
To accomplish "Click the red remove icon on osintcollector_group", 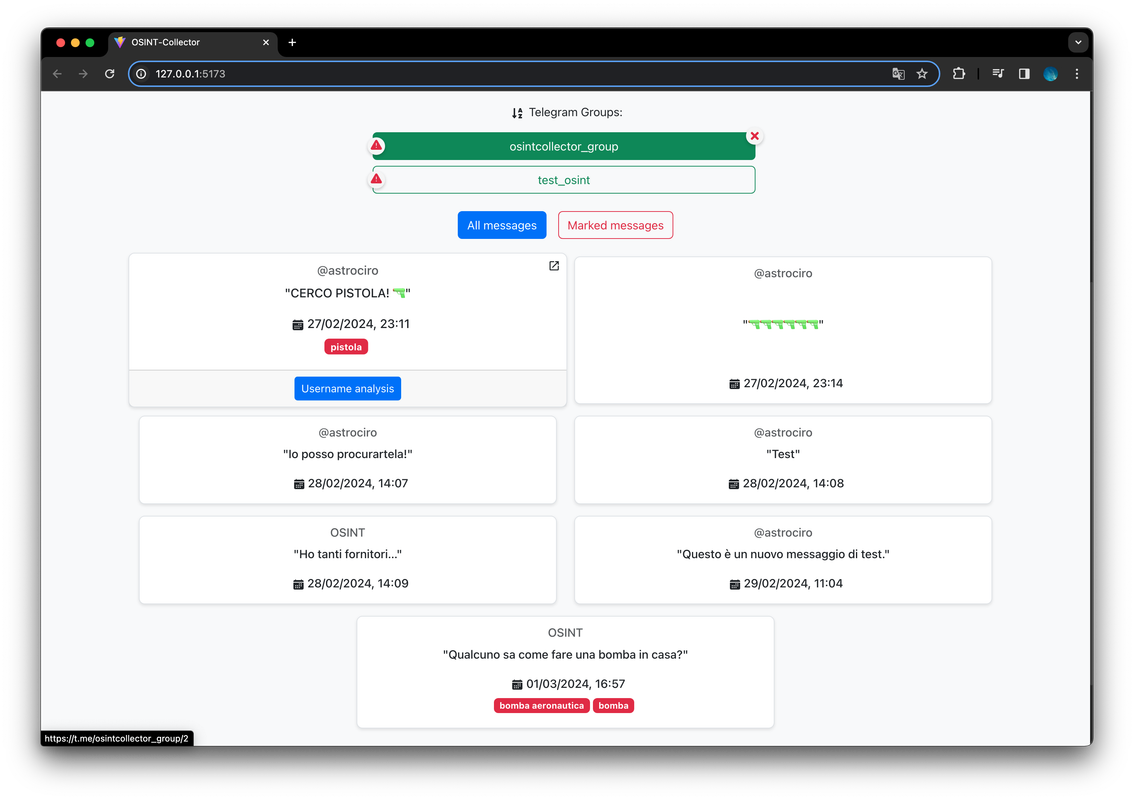I will coord(754,136).
